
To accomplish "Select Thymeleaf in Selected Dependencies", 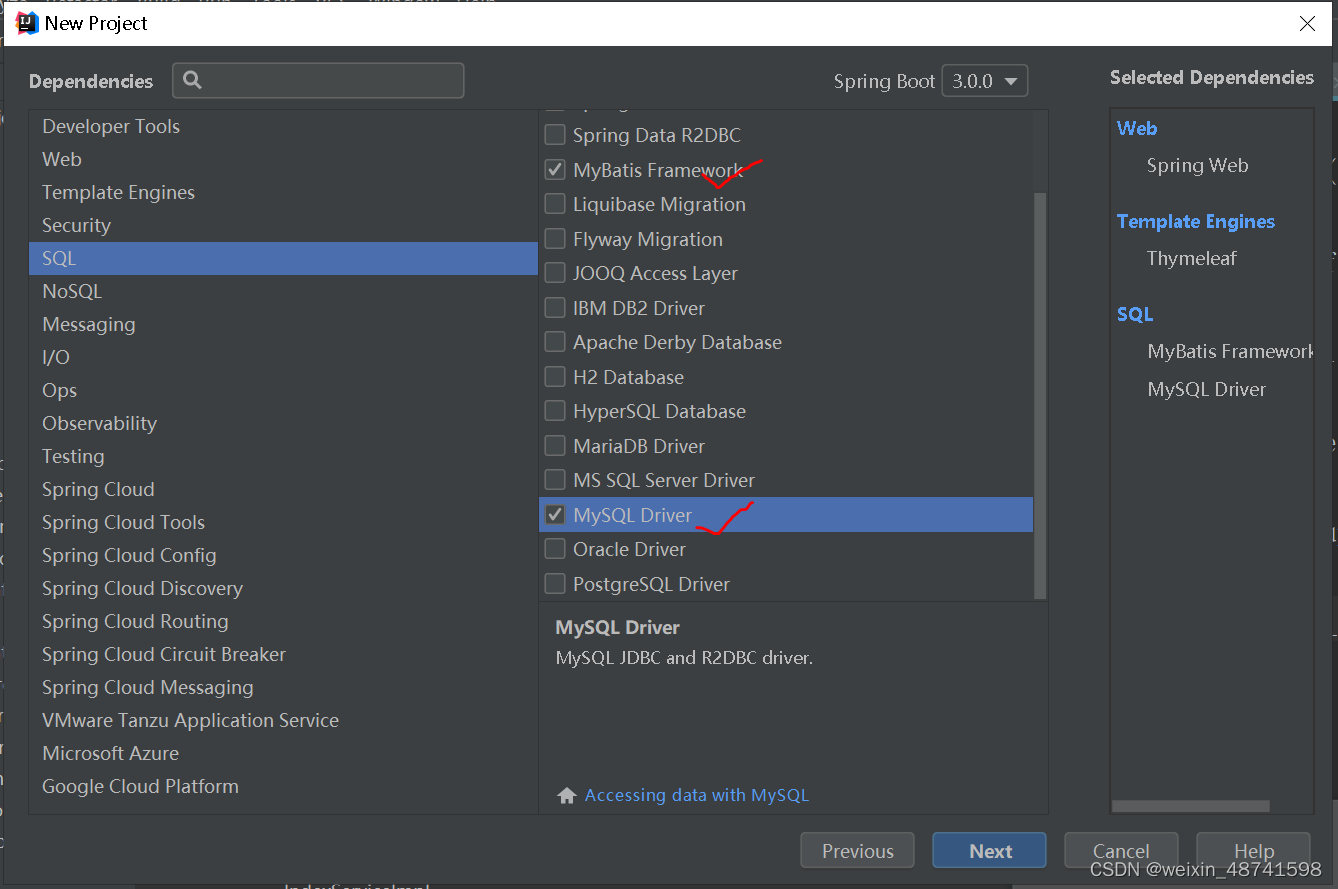I will (1192, 258).
